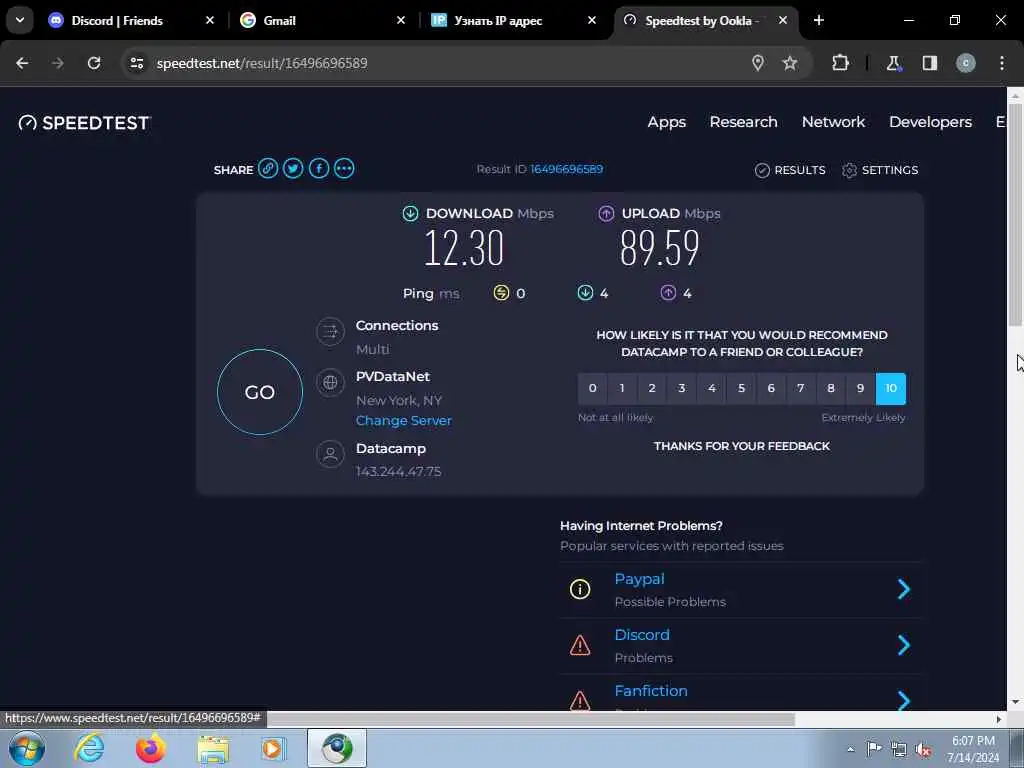Open the Network menu
This screenshot has width=1024, height=768.
pyautogui.click(x=833, y=122)
